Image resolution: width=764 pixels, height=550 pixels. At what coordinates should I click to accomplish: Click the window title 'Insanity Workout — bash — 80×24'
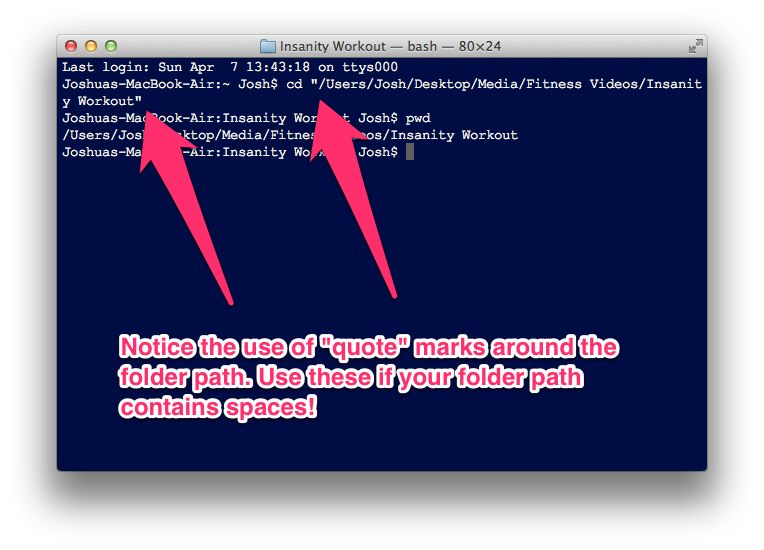tap(390, 46)
